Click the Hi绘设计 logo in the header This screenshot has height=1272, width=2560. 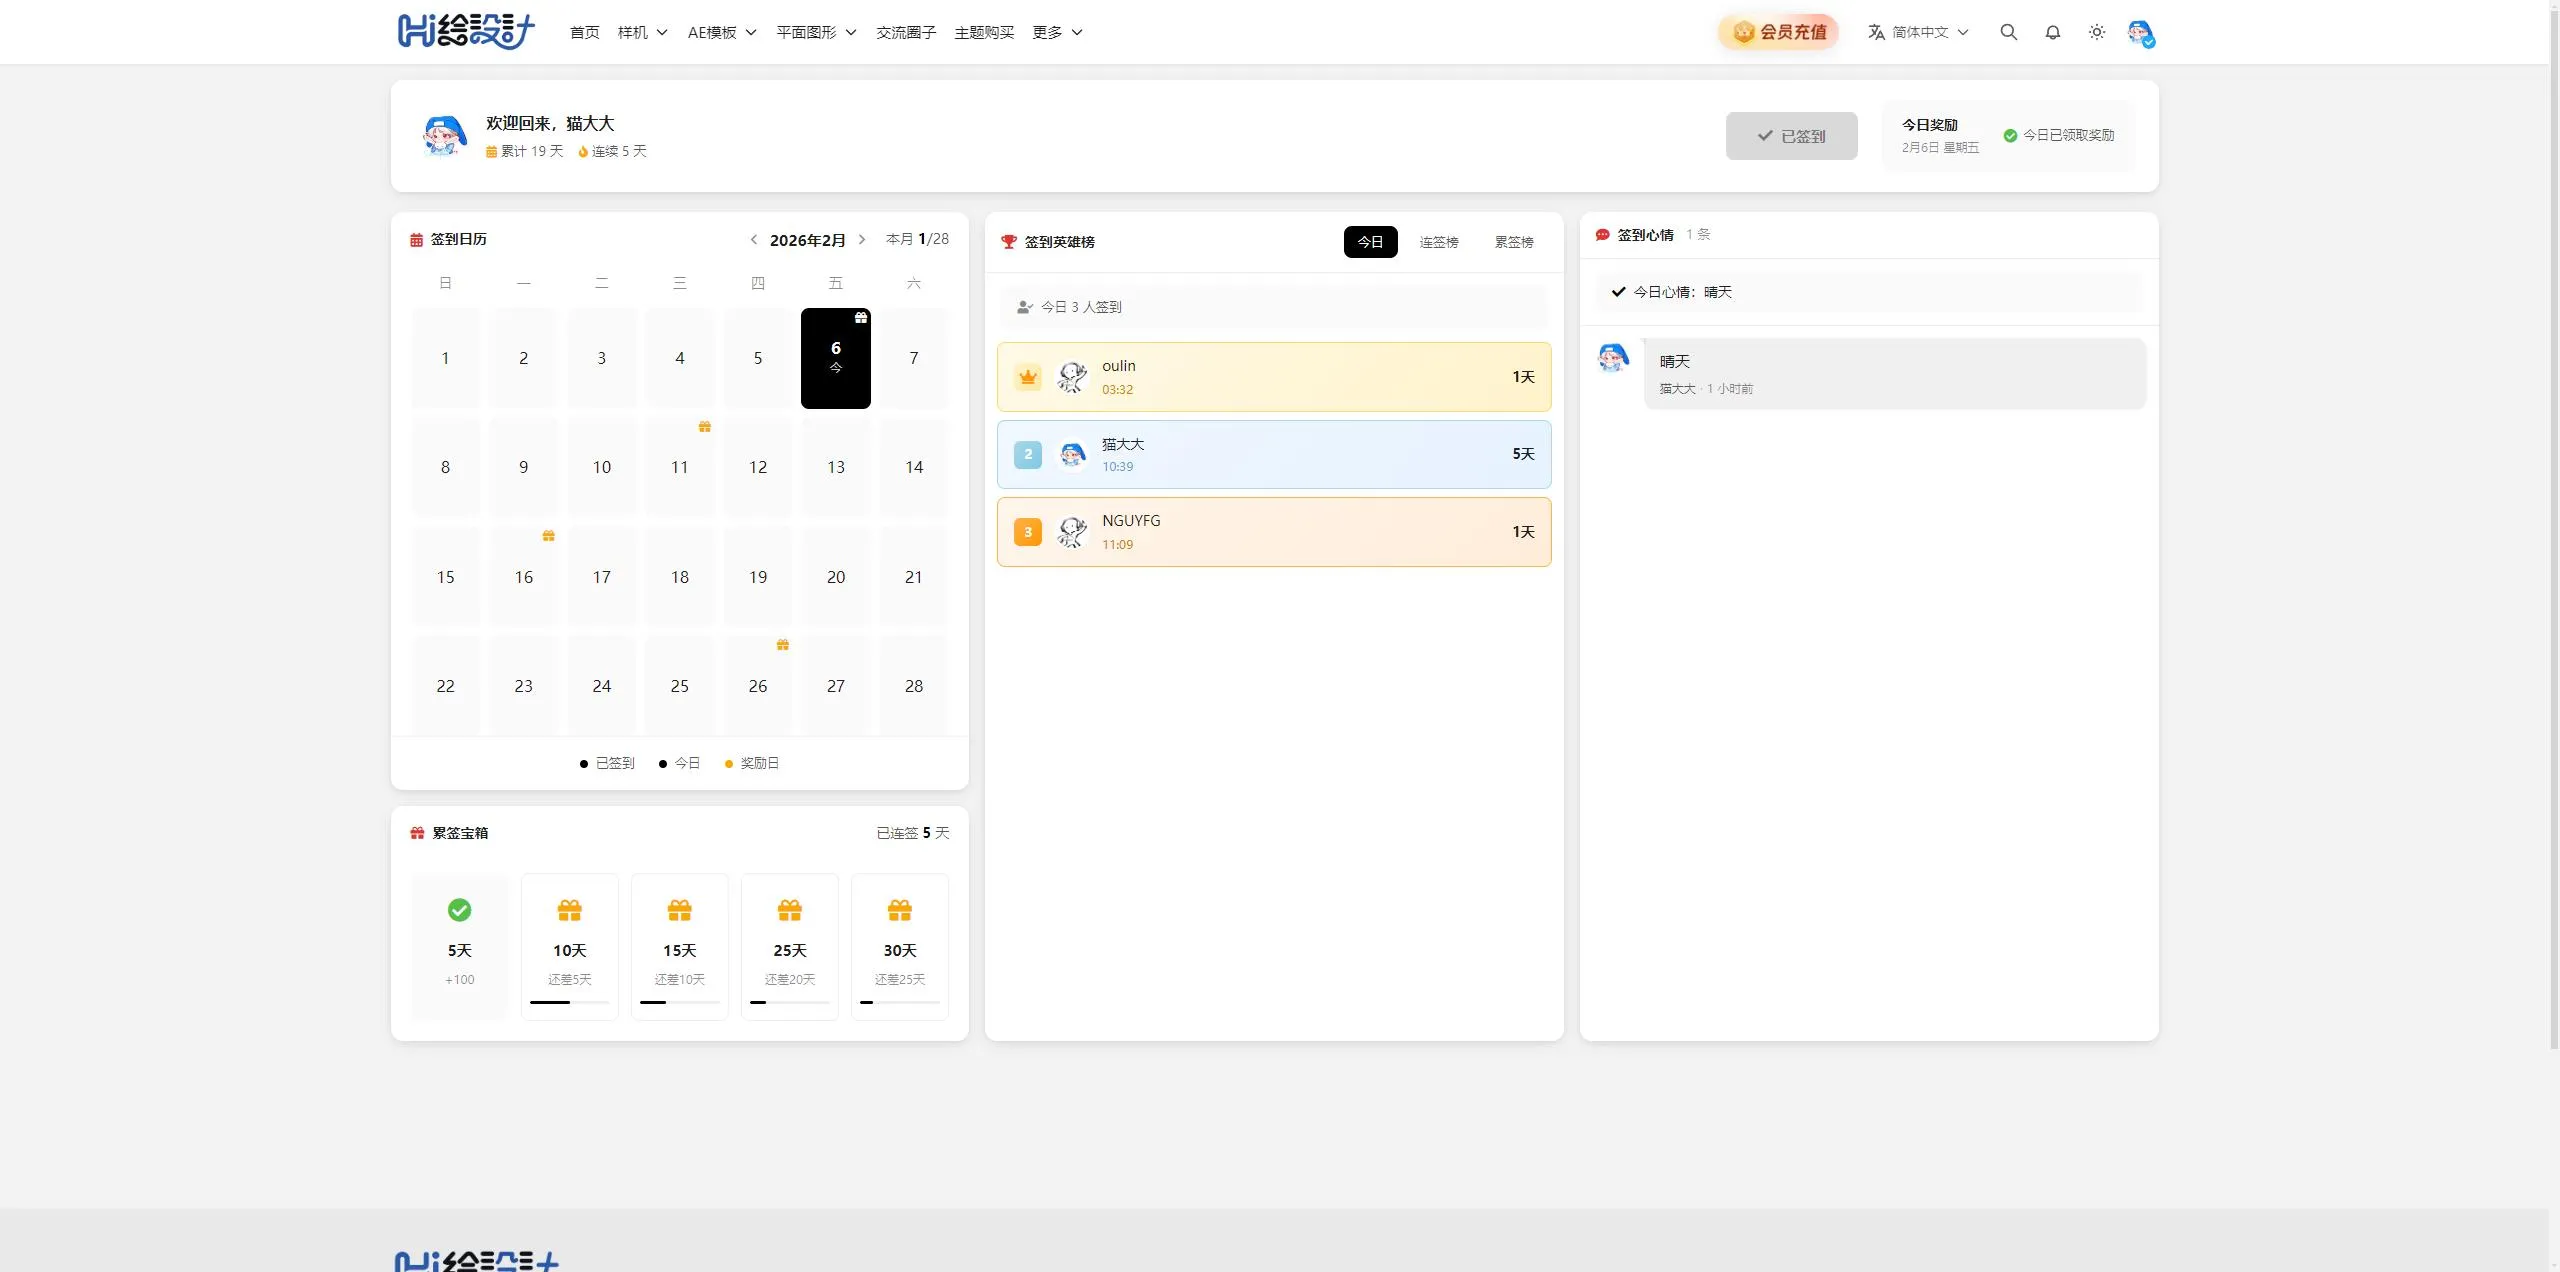(x=466, y=32)
